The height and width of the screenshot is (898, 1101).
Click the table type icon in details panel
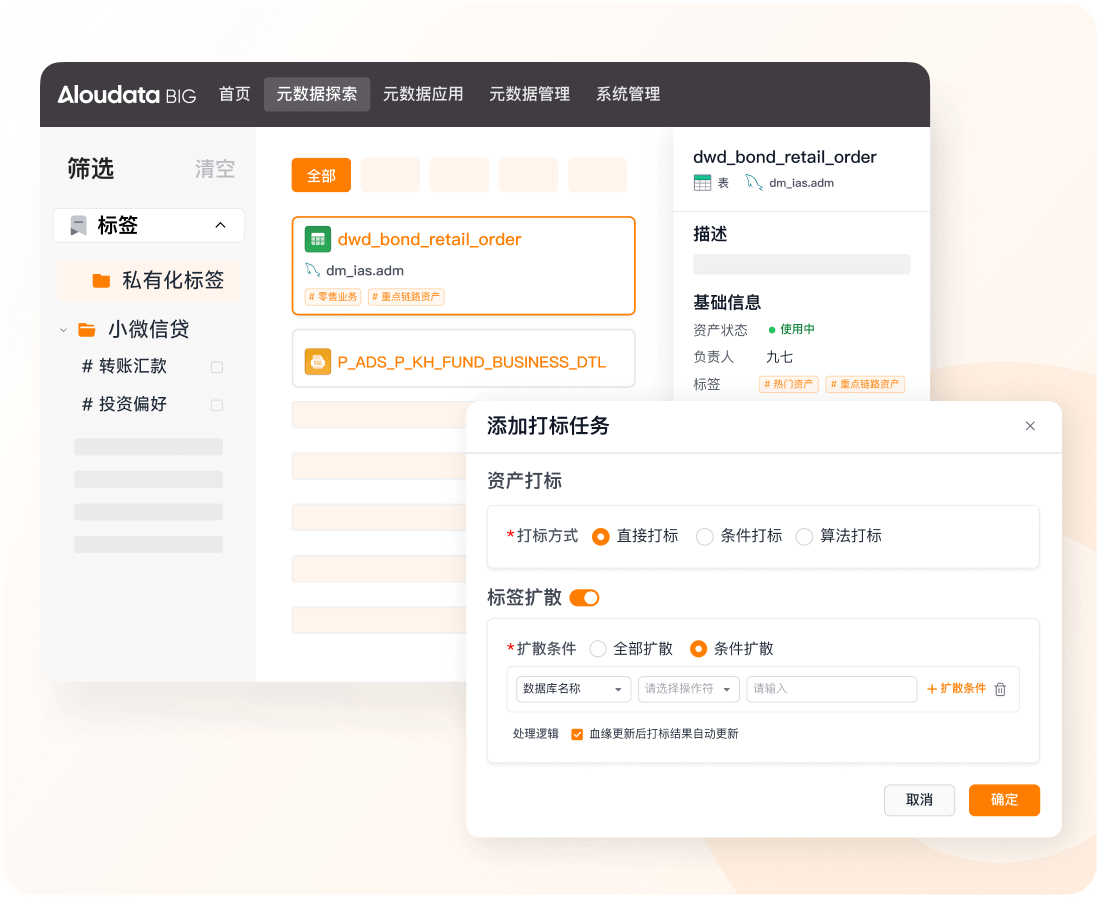[x=702, y=183]
